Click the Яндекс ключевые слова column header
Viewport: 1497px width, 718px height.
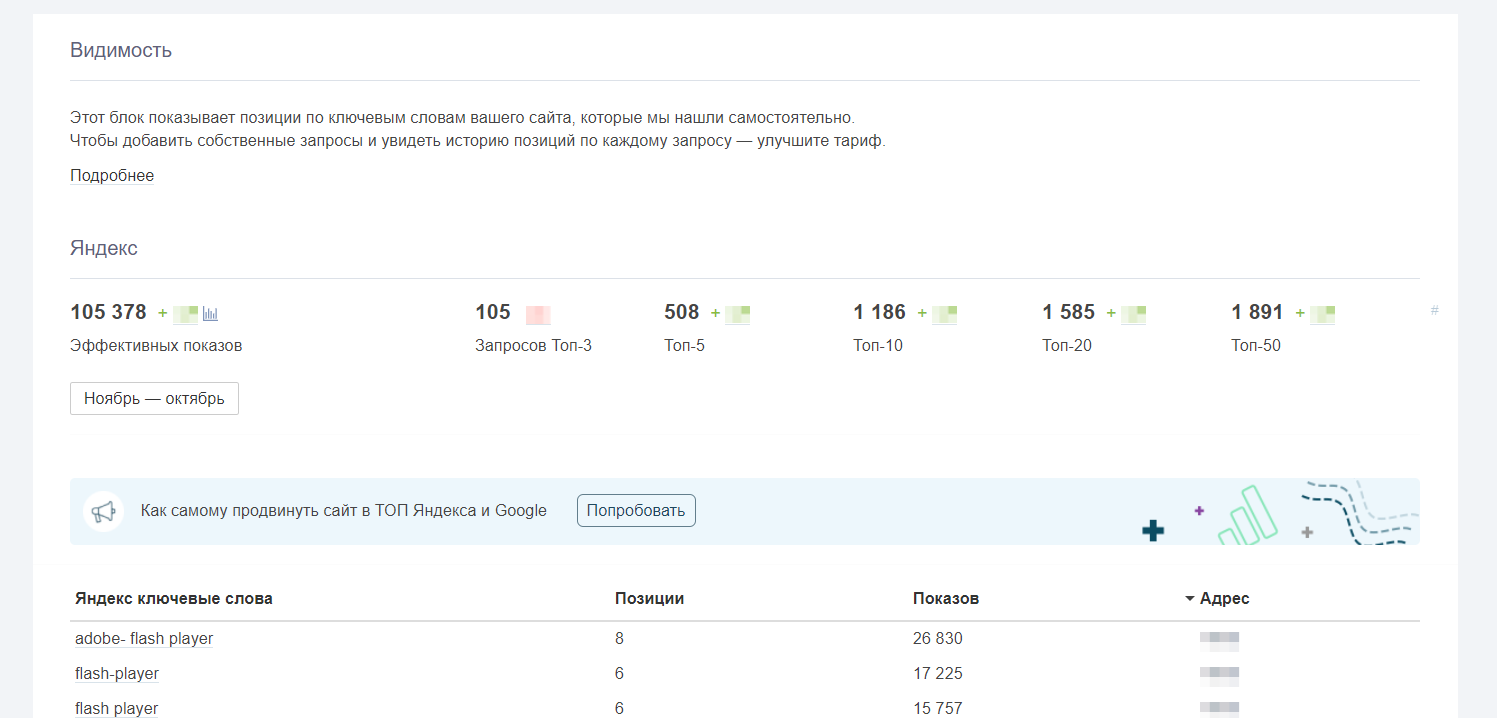pyautogui.click(x=173, y=599)
